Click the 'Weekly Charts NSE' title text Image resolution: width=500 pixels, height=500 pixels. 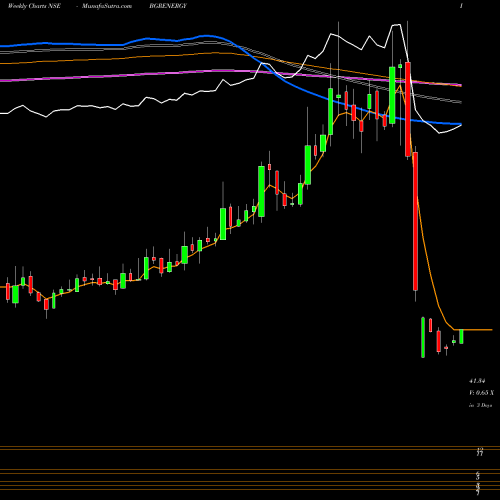coord(34,6)
